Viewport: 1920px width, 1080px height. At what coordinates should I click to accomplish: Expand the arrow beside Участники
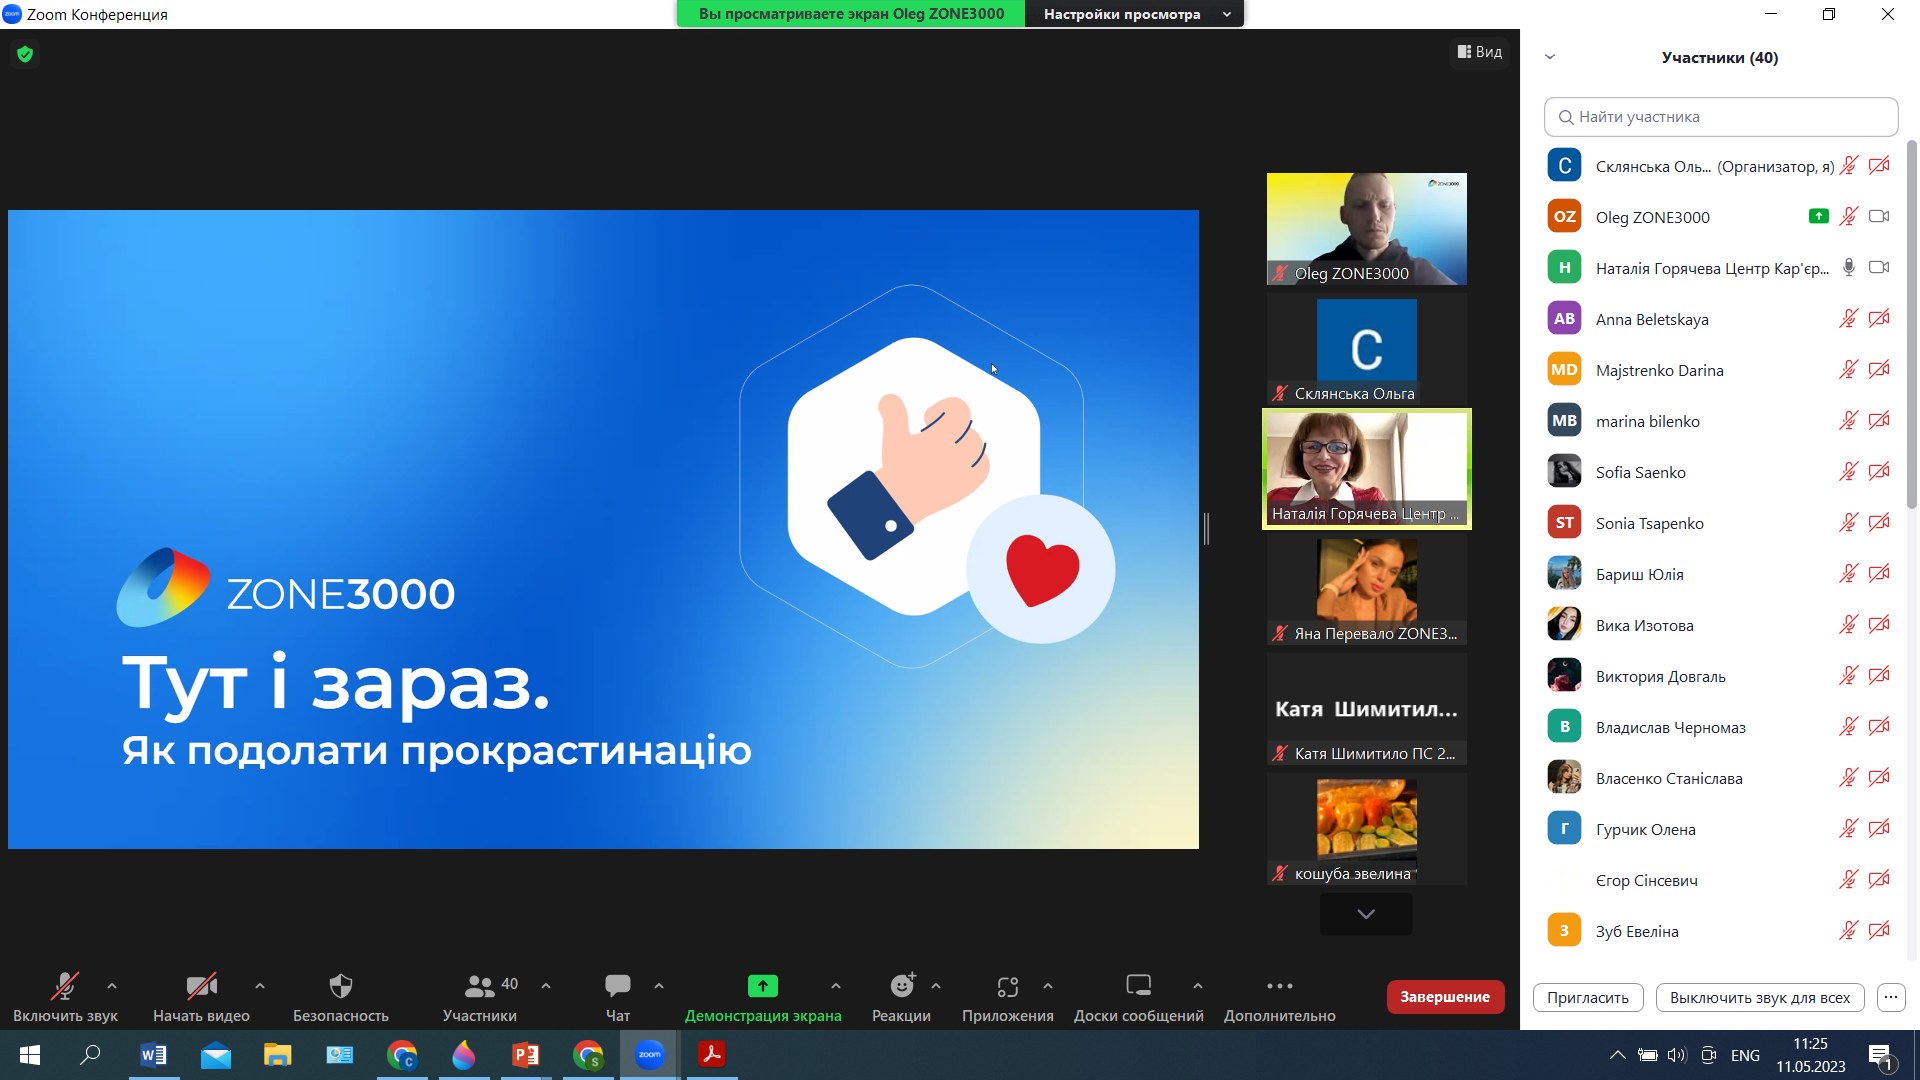coord(546,986)
